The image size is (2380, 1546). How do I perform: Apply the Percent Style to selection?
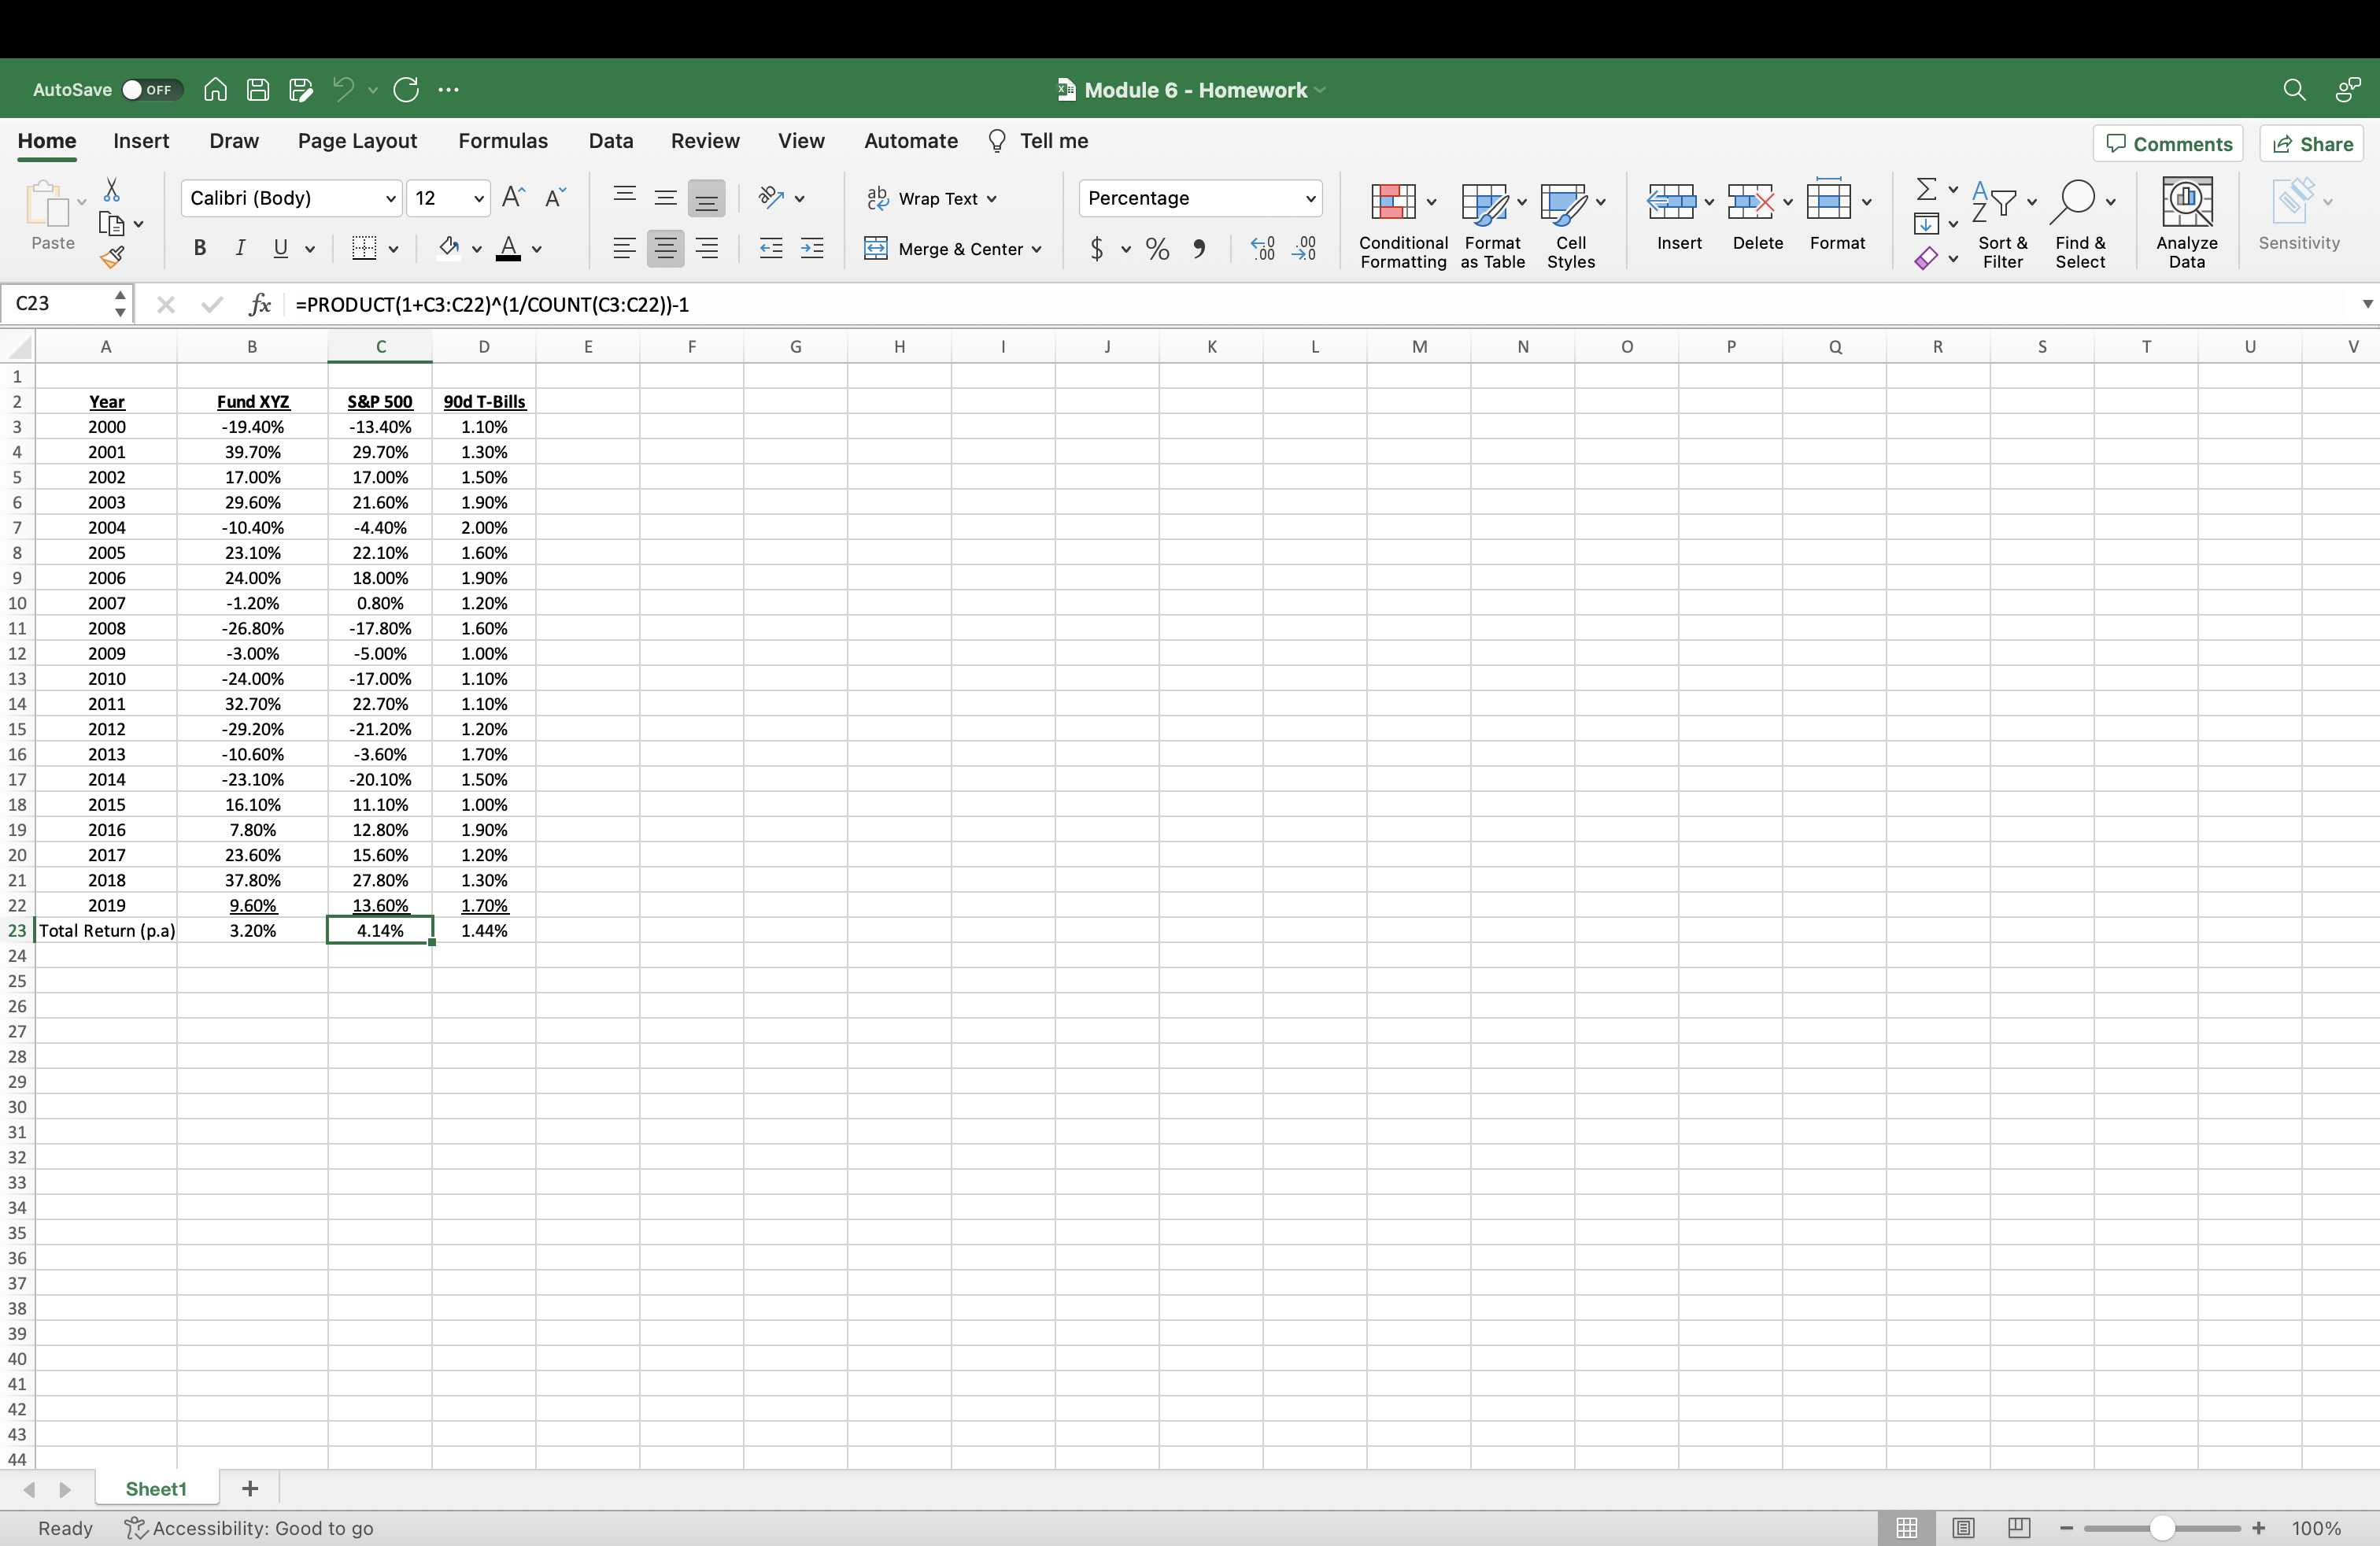(x=1157, y=249)
